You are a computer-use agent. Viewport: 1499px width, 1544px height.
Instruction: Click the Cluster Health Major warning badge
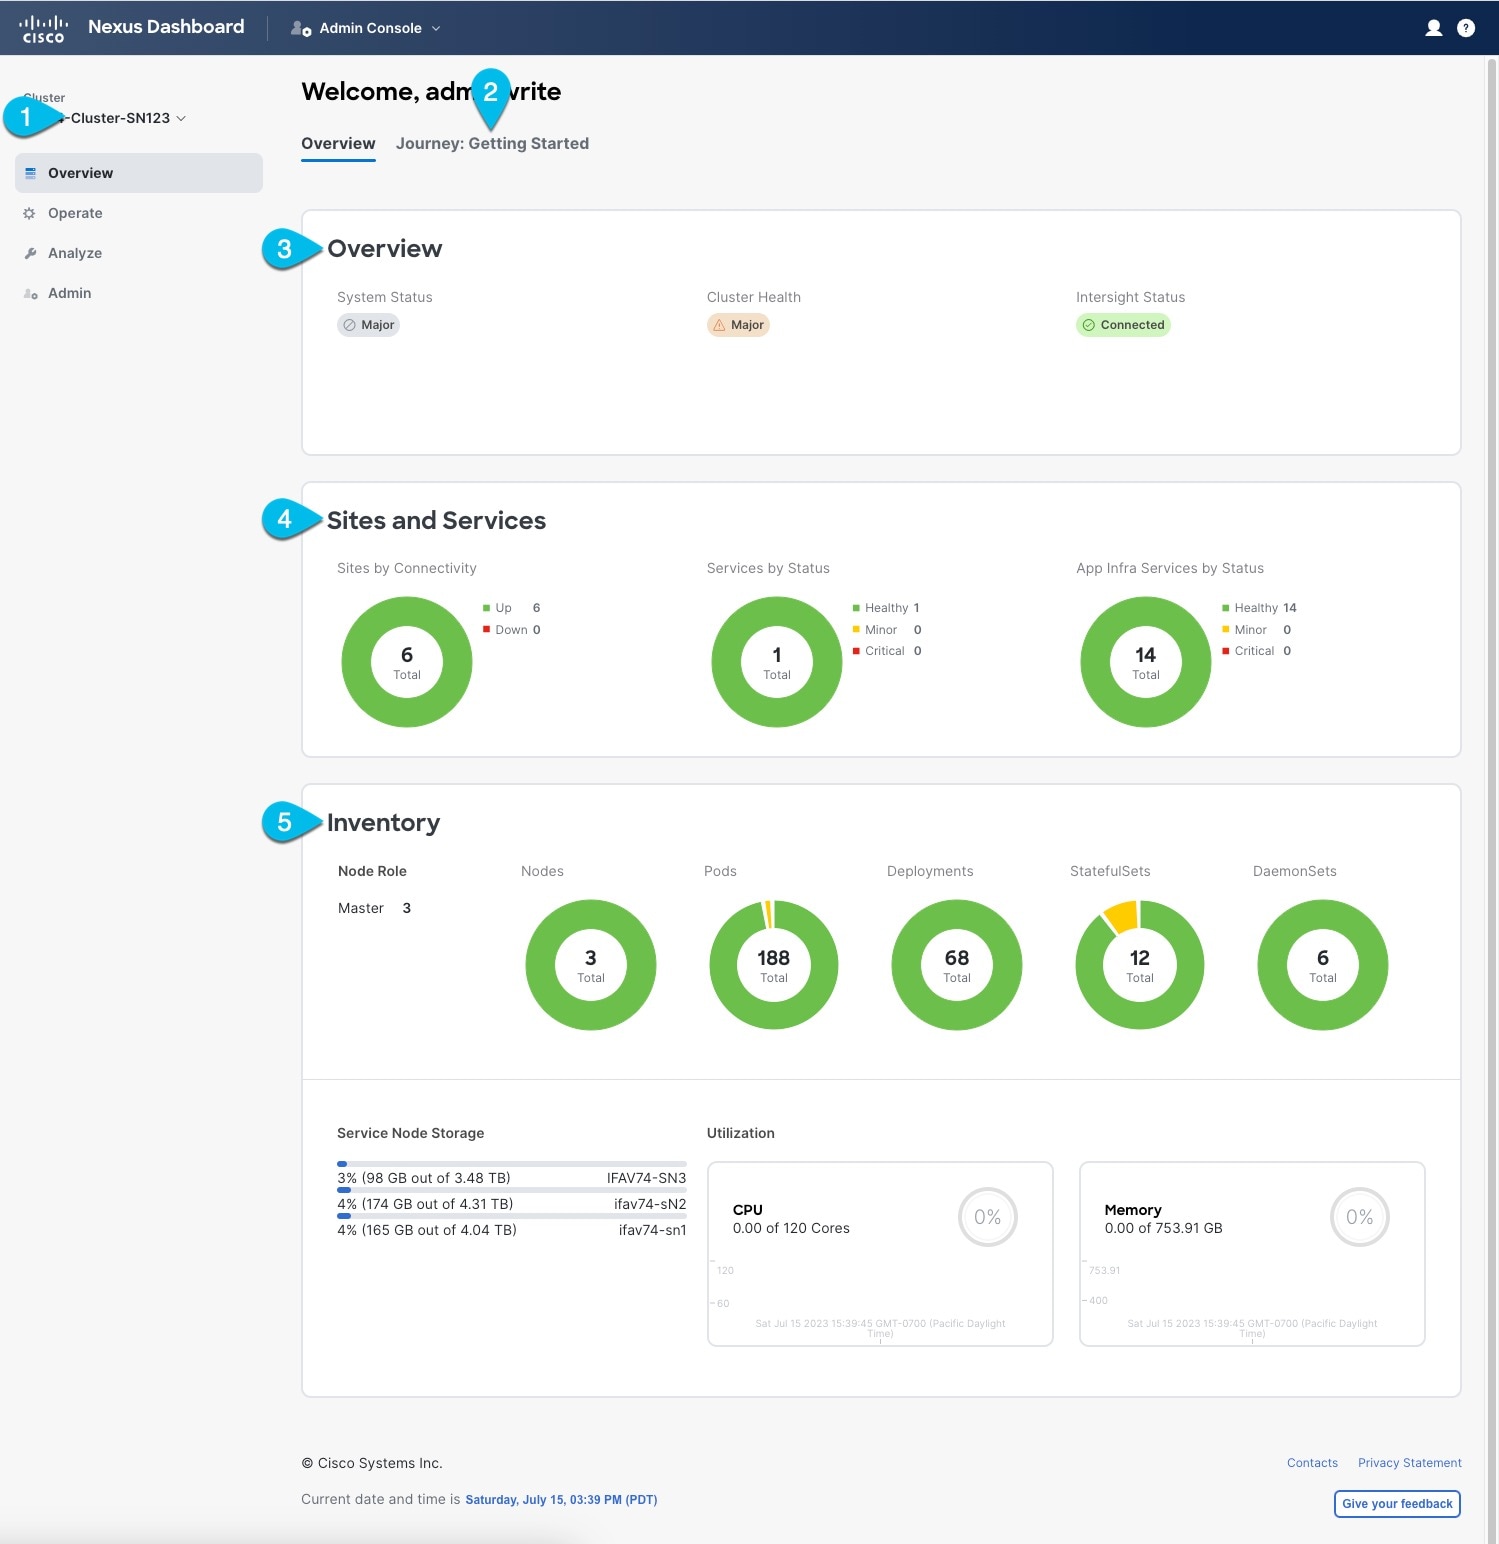pyautogui.click(x=738, y=325)
